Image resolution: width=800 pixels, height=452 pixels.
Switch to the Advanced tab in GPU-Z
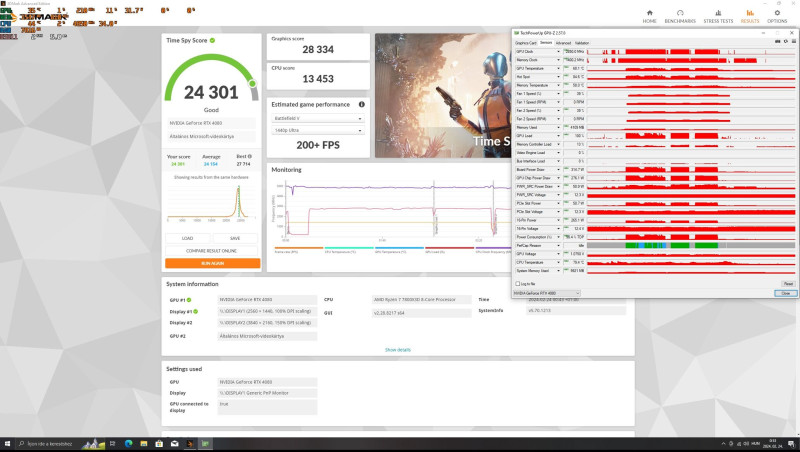pos(563,43)
